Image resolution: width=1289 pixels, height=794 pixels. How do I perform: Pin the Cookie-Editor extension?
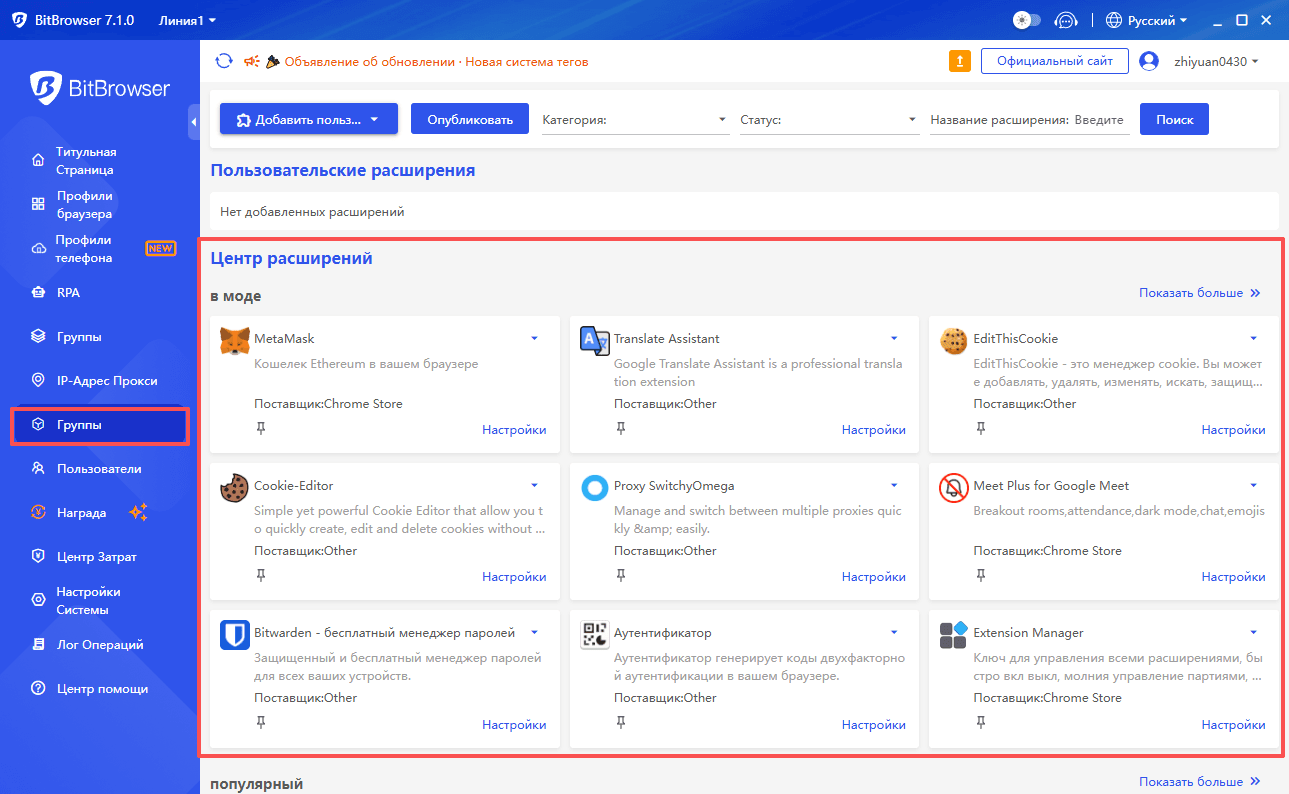(x=261, y=575)
